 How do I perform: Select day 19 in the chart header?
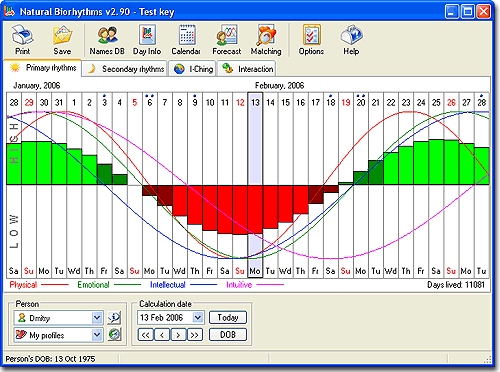tap(346, 103)
